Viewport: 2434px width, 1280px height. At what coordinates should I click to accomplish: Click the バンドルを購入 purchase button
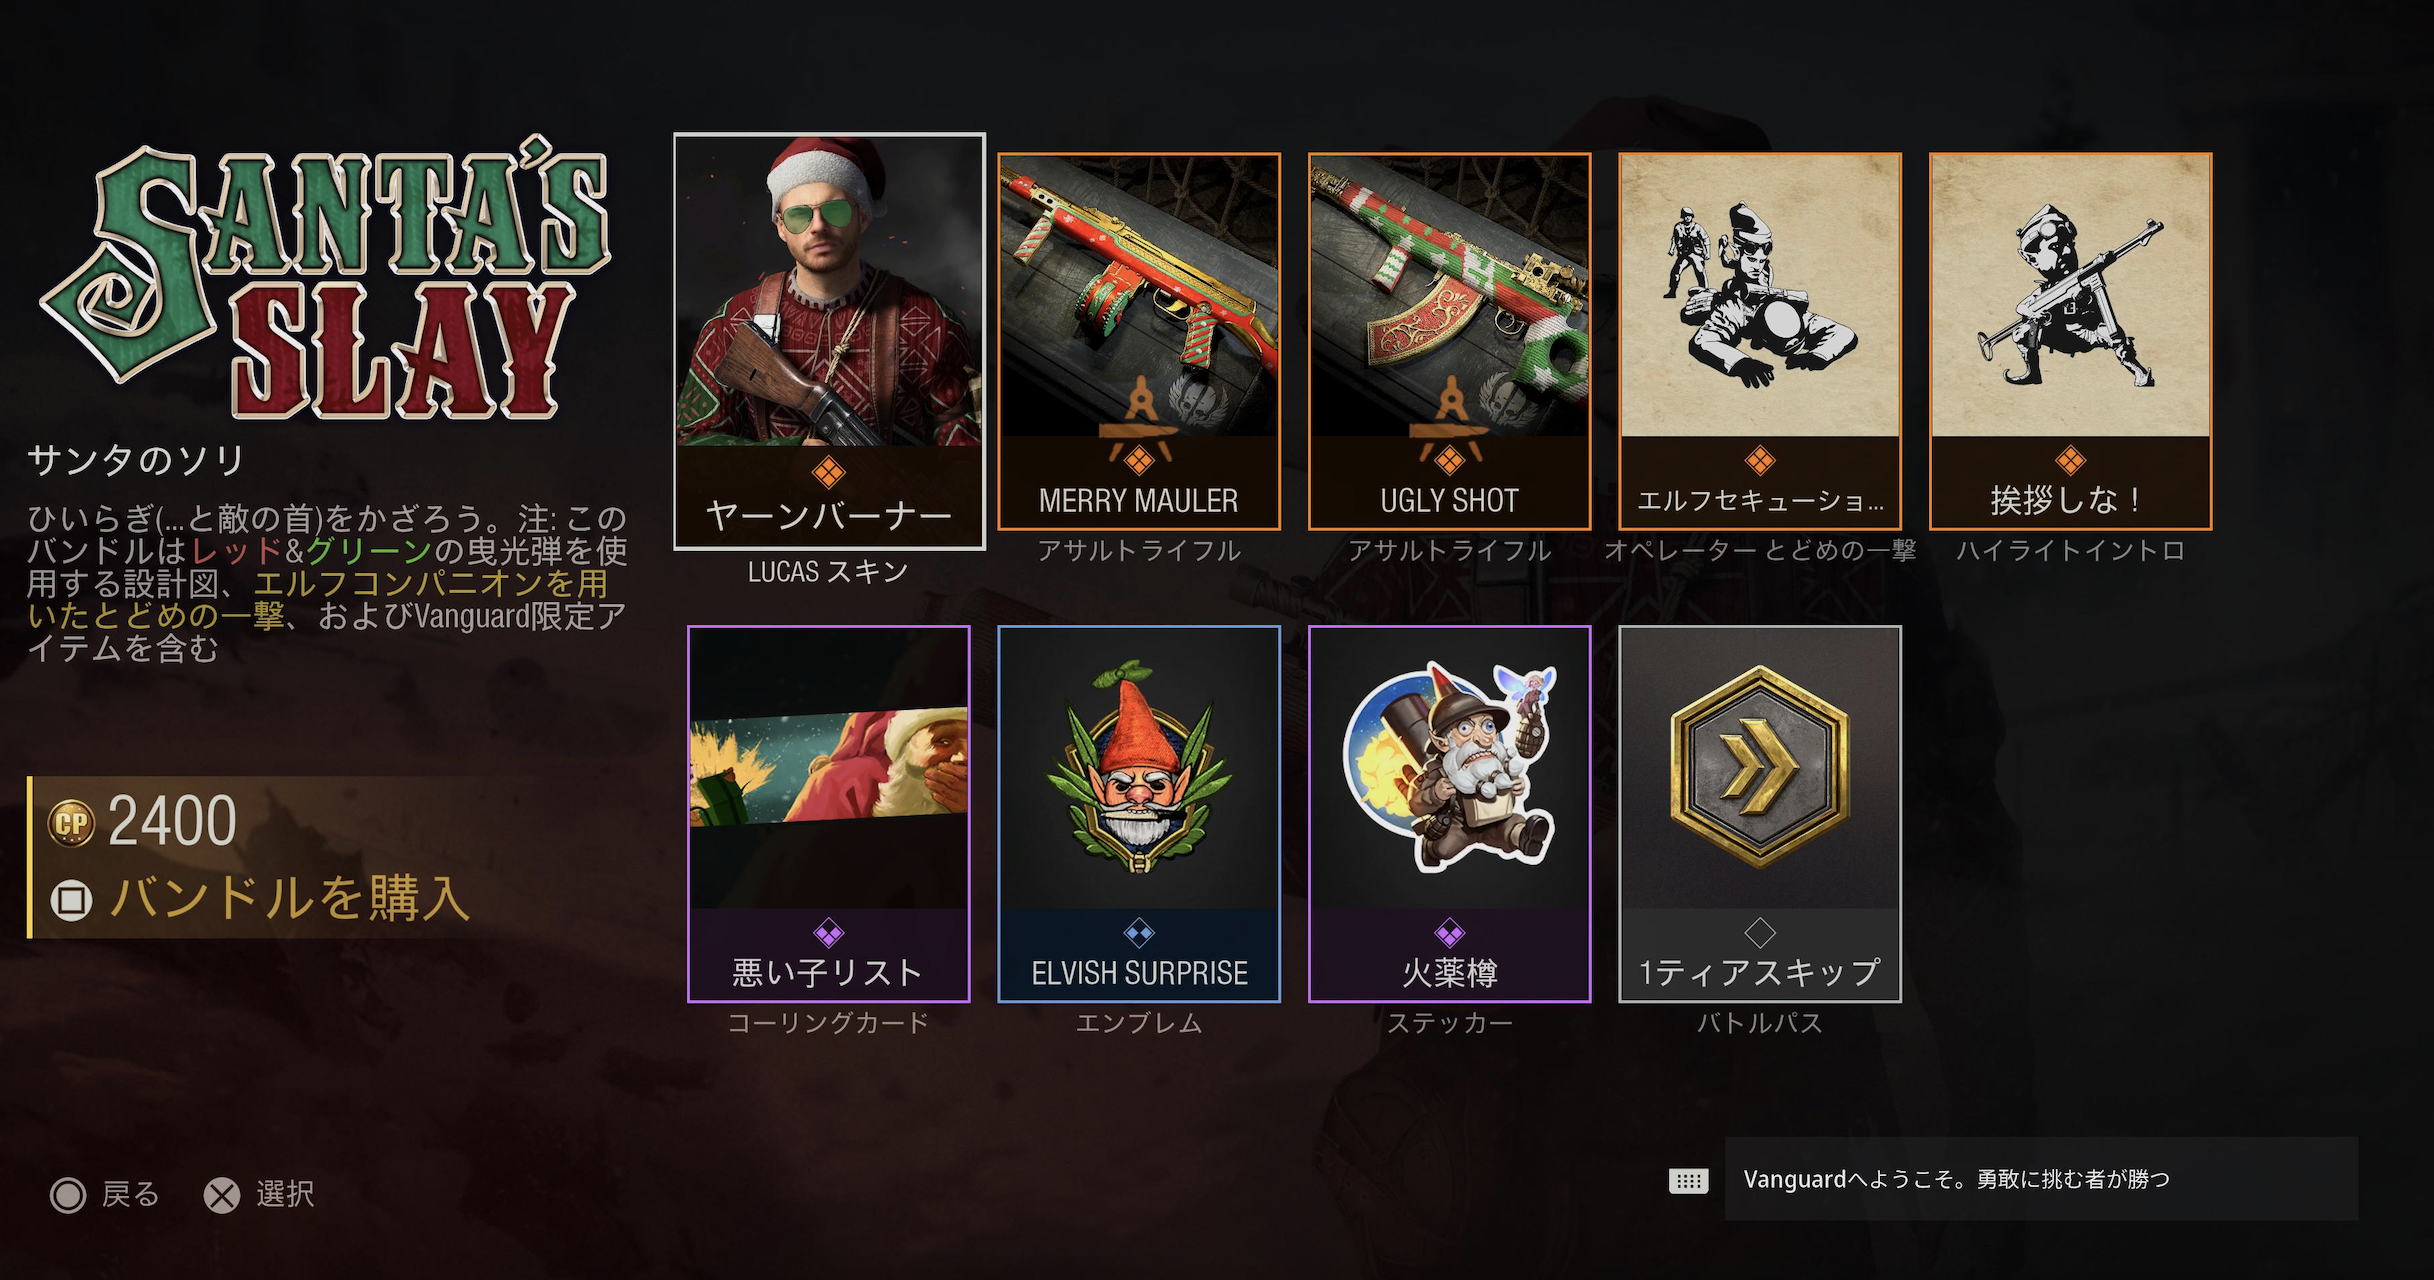click(290, 897)
